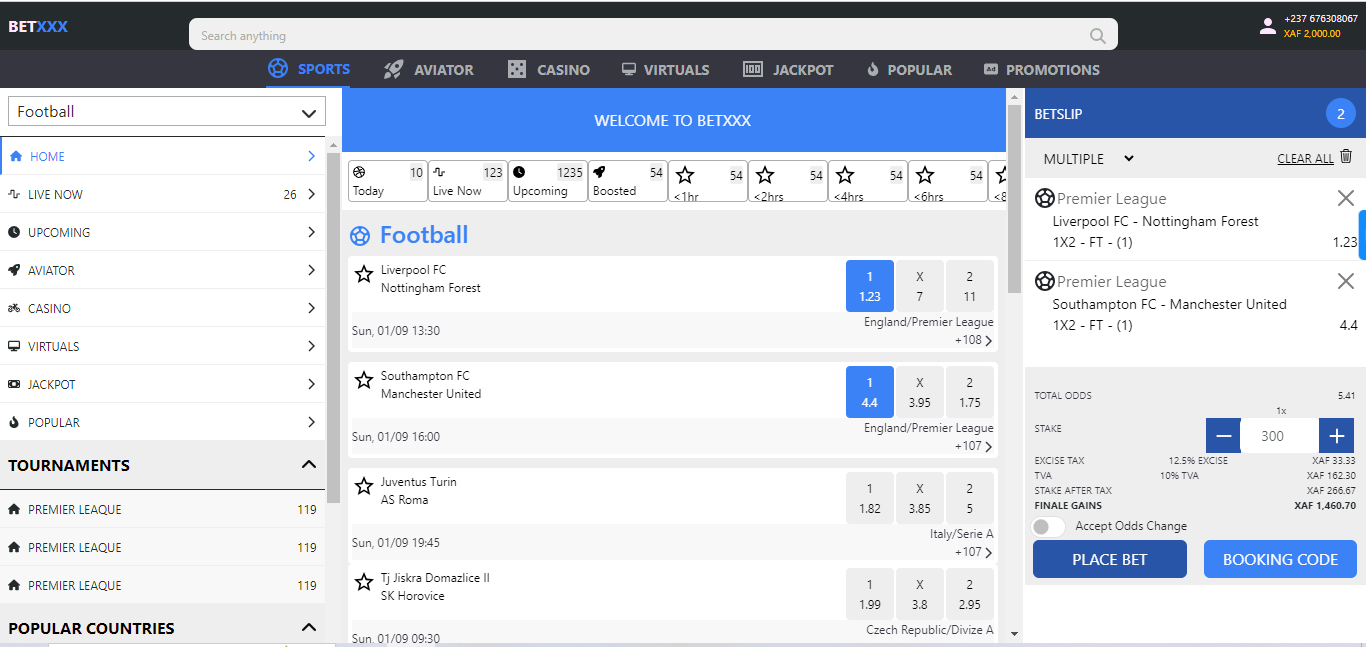Select draw odds 3.85 for Juventus match

(x=919, y=498)
